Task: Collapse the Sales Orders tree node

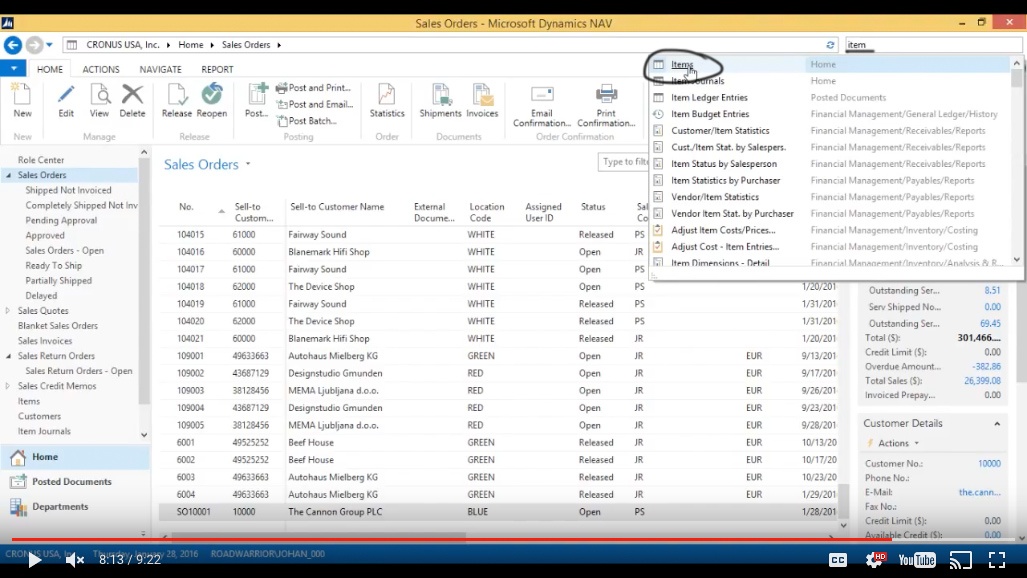Action: [x=9, y=175]
